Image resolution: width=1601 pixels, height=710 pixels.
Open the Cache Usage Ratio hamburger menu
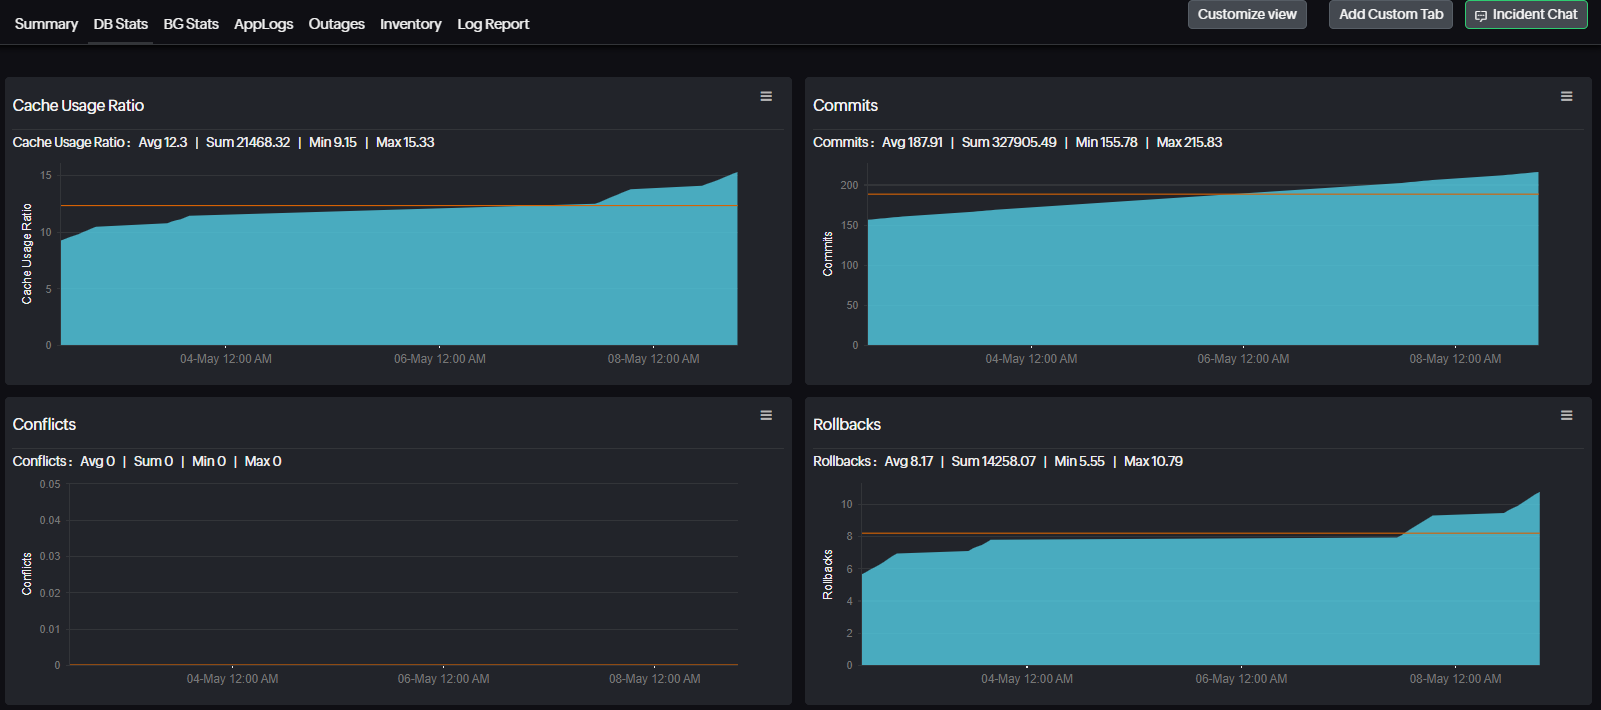[766, 97]
